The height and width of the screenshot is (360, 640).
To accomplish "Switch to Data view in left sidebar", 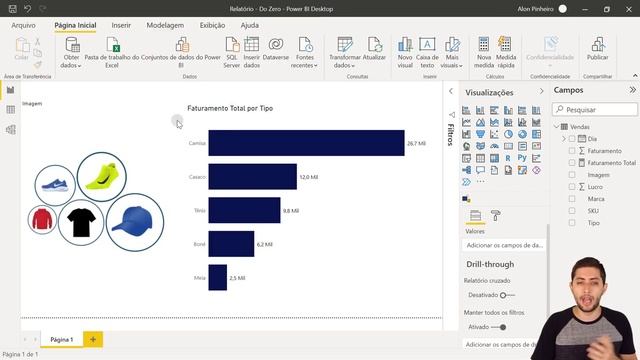I will coord(11,109).
